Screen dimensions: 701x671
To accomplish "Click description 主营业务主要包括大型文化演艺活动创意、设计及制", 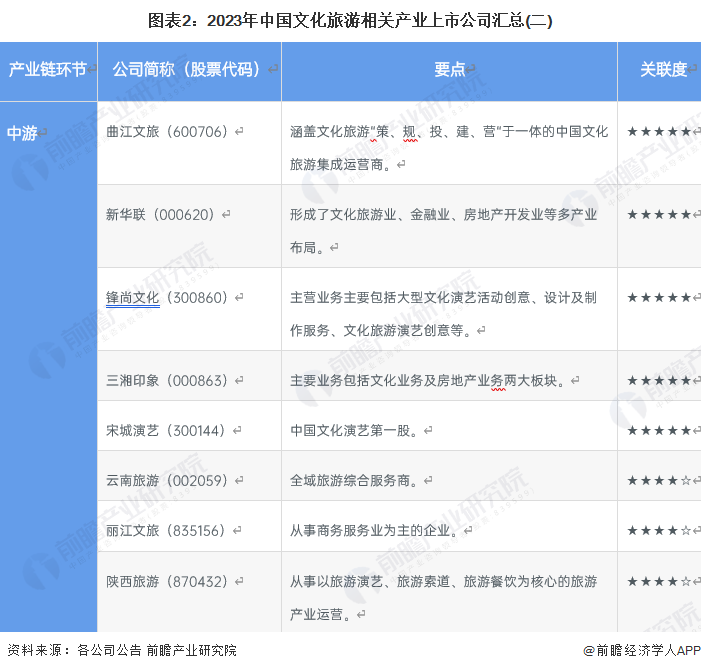I will [x=443, y=298].
